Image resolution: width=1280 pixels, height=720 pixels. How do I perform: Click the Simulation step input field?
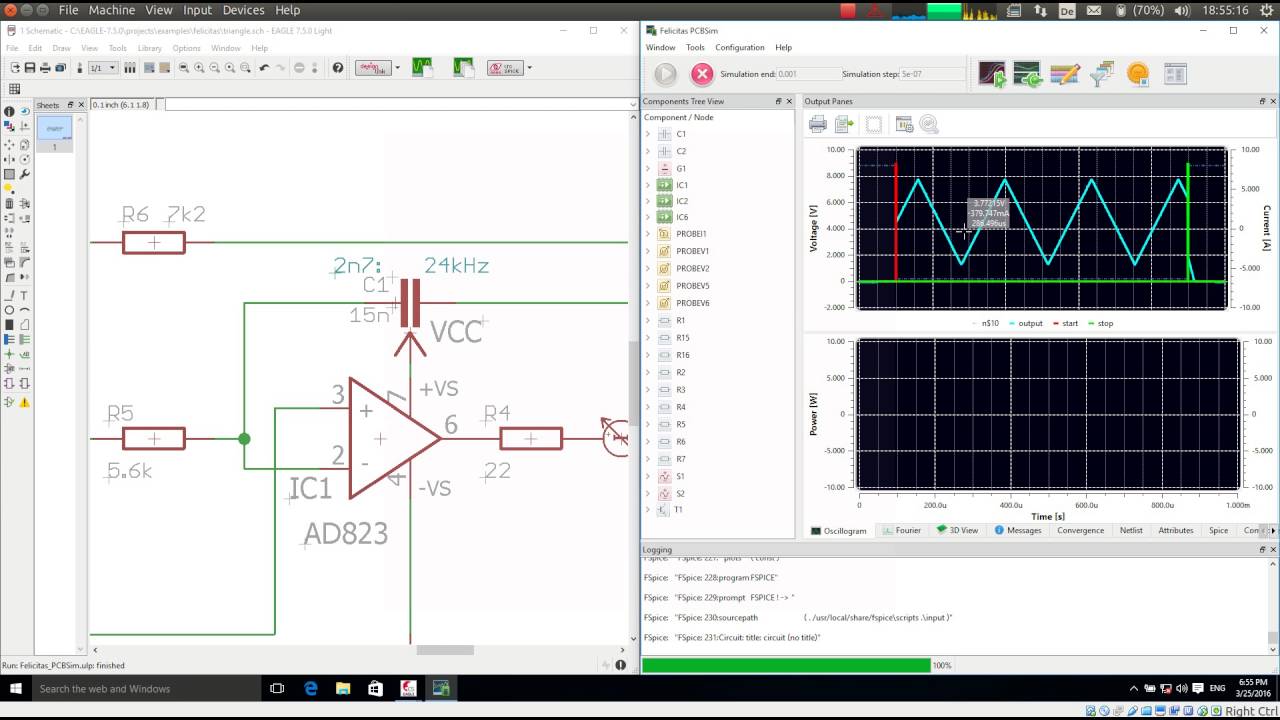click(x=932, y=74)
